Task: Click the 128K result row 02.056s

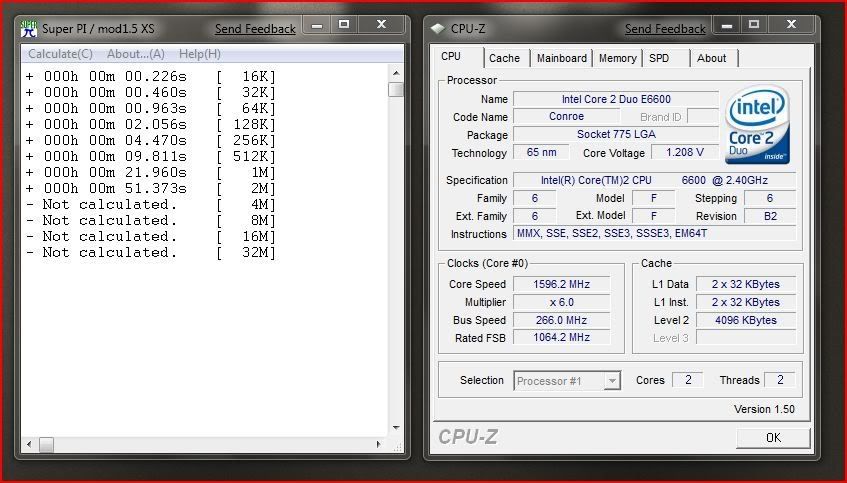Action: click(151, 125)
